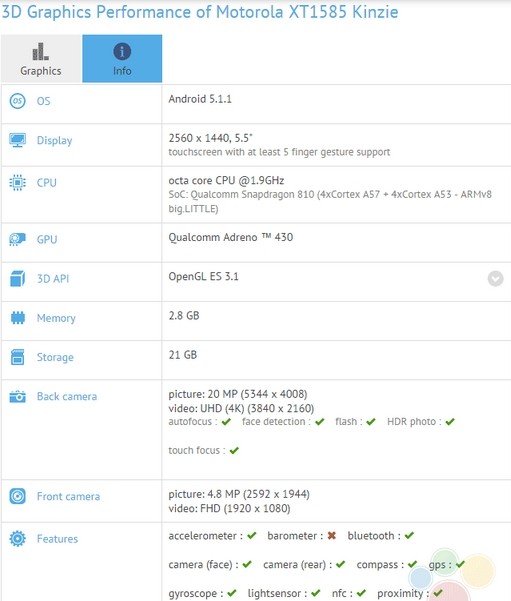Screen dimensions: 511x601
Task: Click the Qualcomm Adreno 430 text
Action: tap(231, 237)
